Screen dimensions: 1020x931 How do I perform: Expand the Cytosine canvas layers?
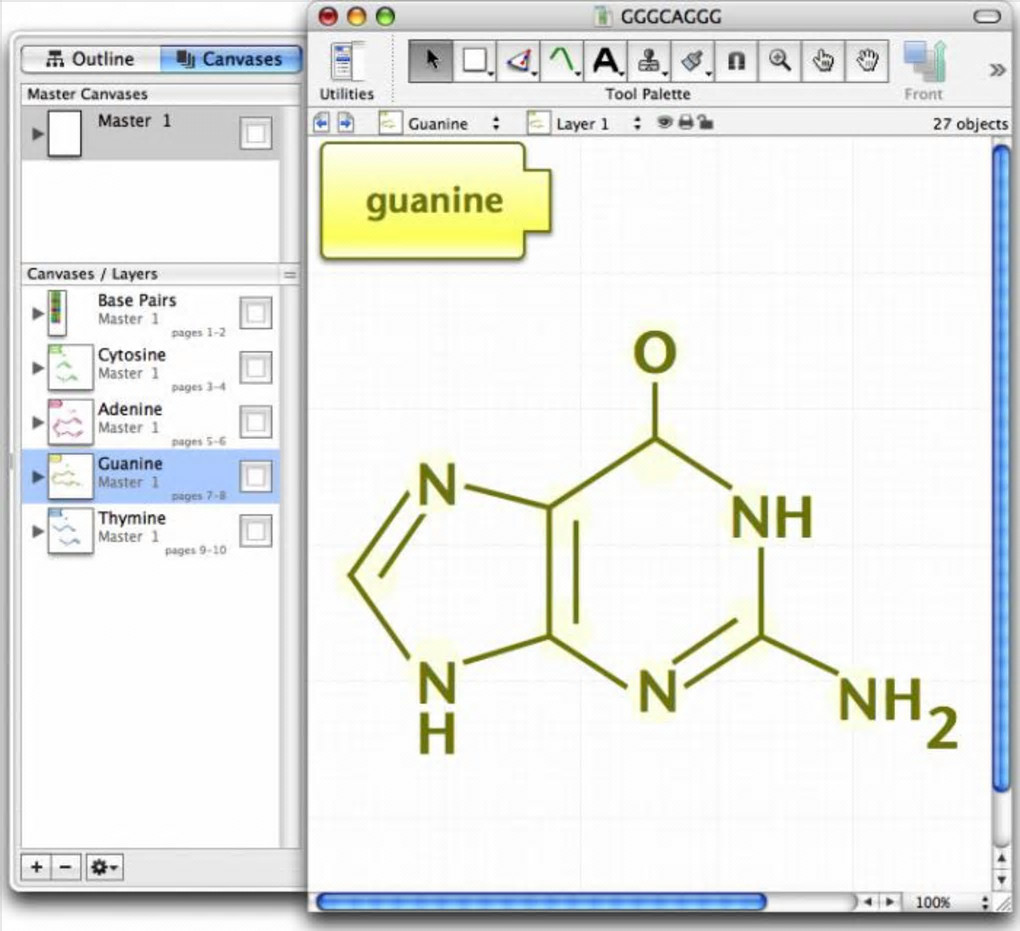coord(38,368)
